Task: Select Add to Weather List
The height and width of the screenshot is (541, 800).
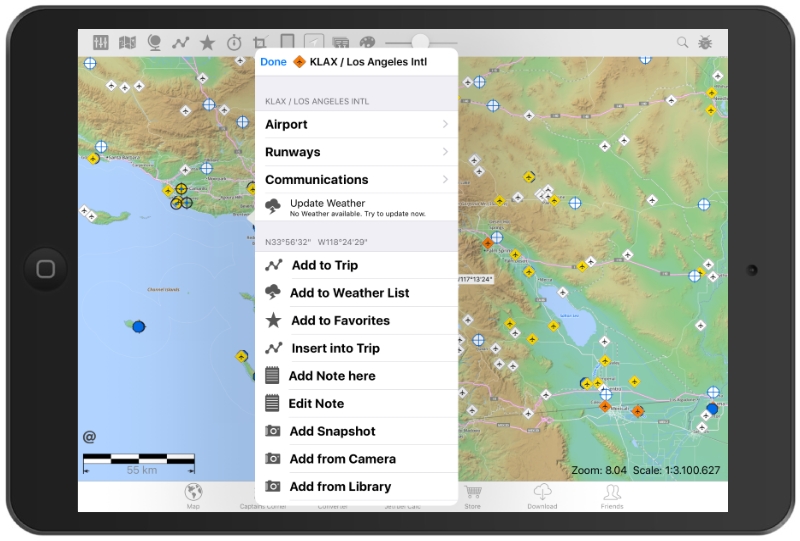Action: point(356,293)
